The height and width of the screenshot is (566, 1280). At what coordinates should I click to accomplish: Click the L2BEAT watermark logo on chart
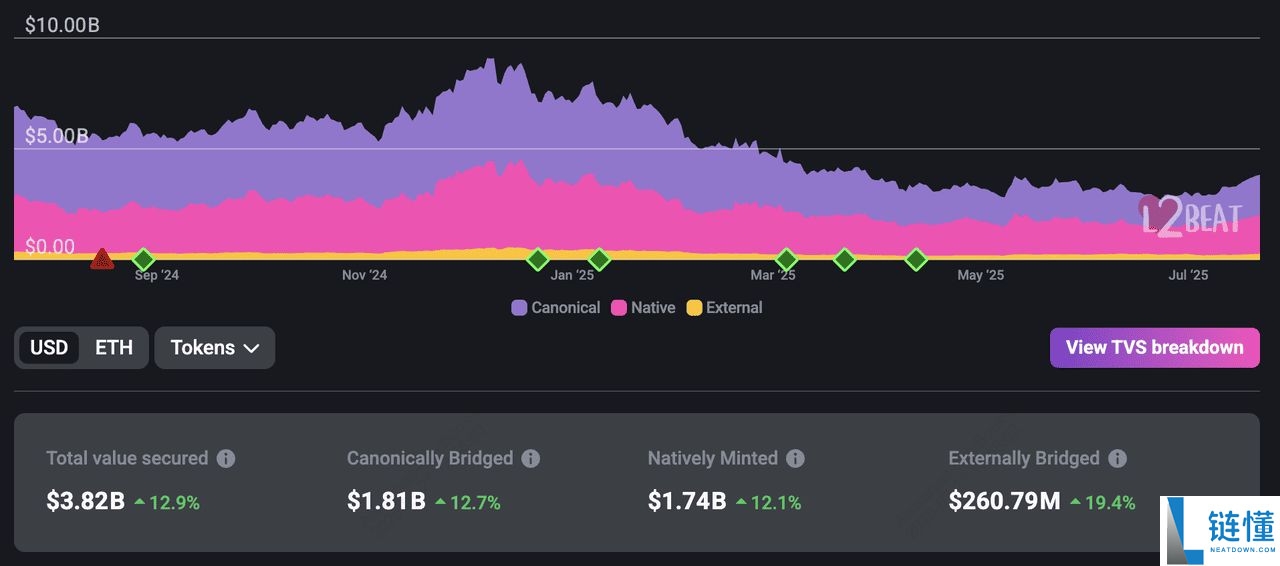[1191, 217]
